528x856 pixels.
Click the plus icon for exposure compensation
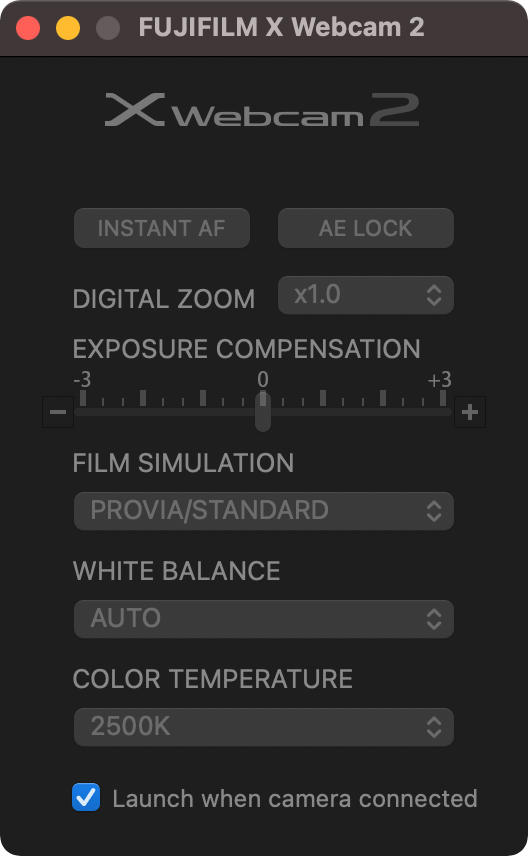(470, 412)
